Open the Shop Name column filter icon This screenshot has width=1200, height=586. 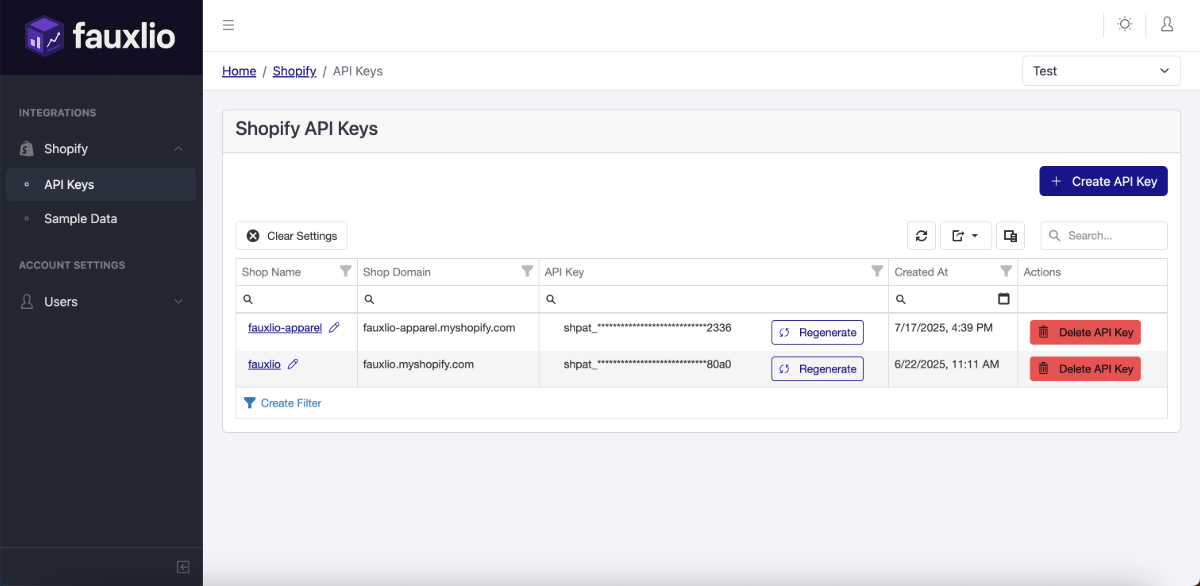point(346,271)
